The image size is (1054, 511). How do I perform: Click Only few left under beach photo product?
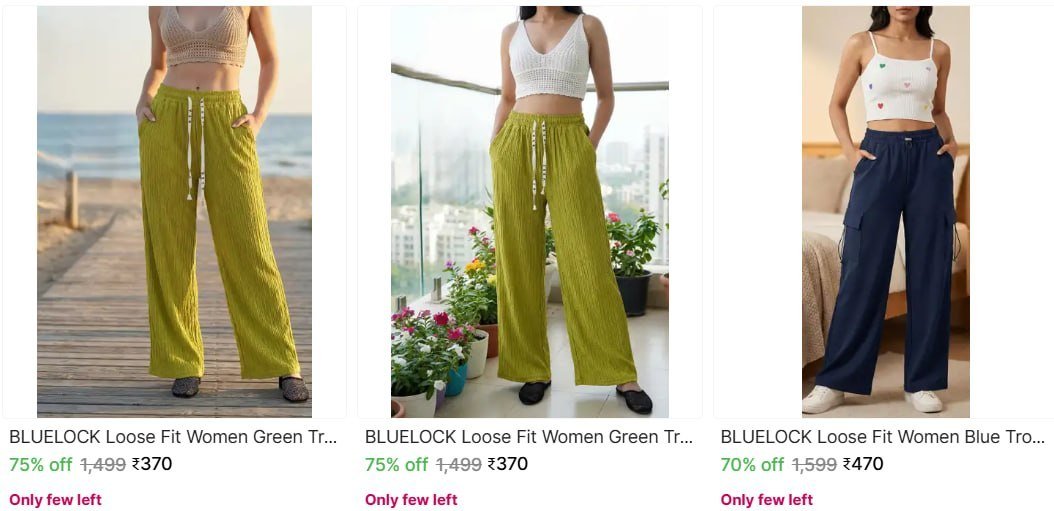(55, 500)
